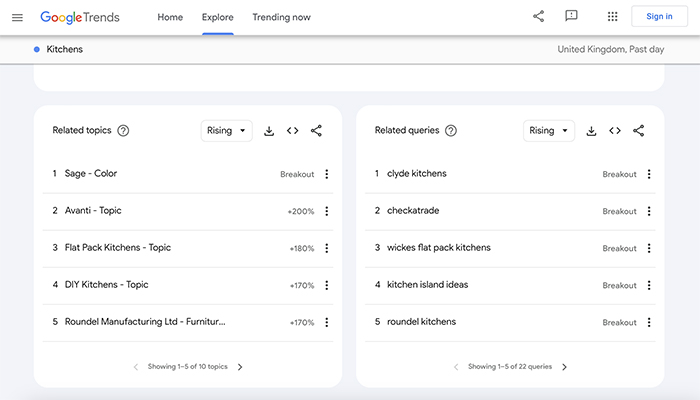Click Breakout label for checkatrade
700x400 pixels.
pos(620,212)
